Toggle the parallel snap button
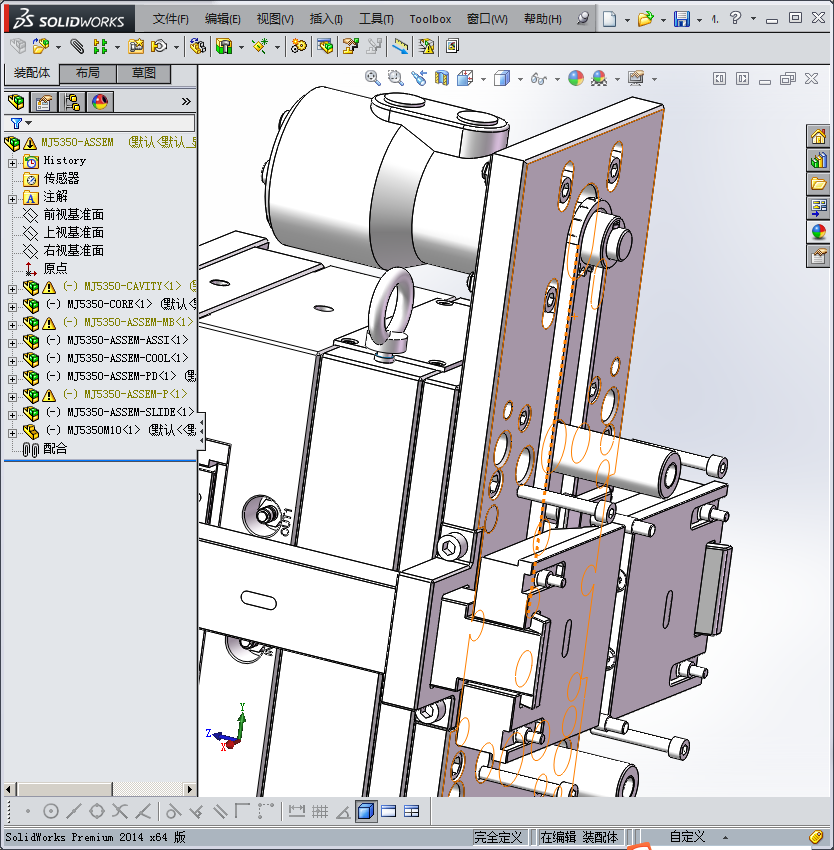834x850 pixels. tap(220, 812)
